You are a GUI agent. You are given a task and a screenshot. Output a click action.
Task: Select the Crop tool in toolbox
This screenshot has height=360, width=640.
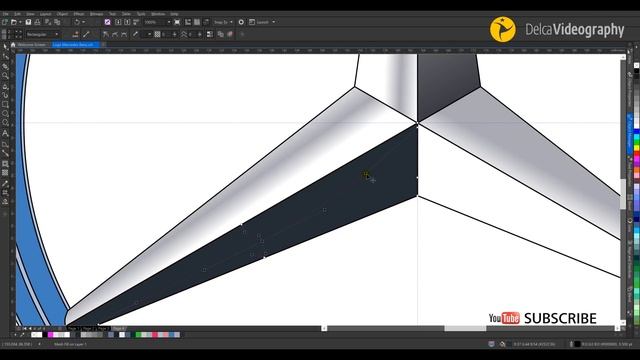coord(5,66)
